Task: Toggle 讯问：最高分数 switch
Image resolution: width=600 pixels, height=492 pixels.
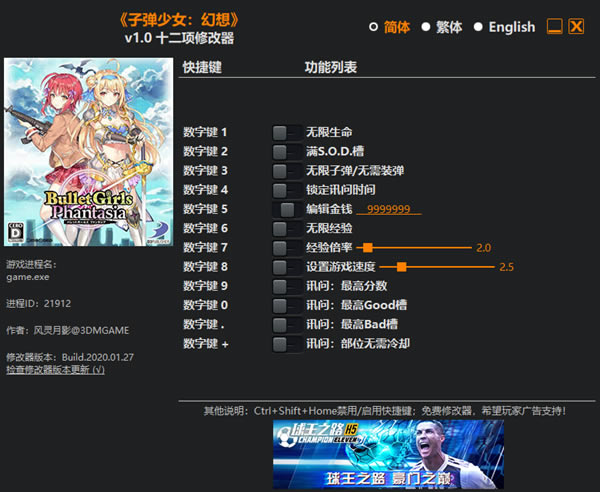Action: [286, 286]
